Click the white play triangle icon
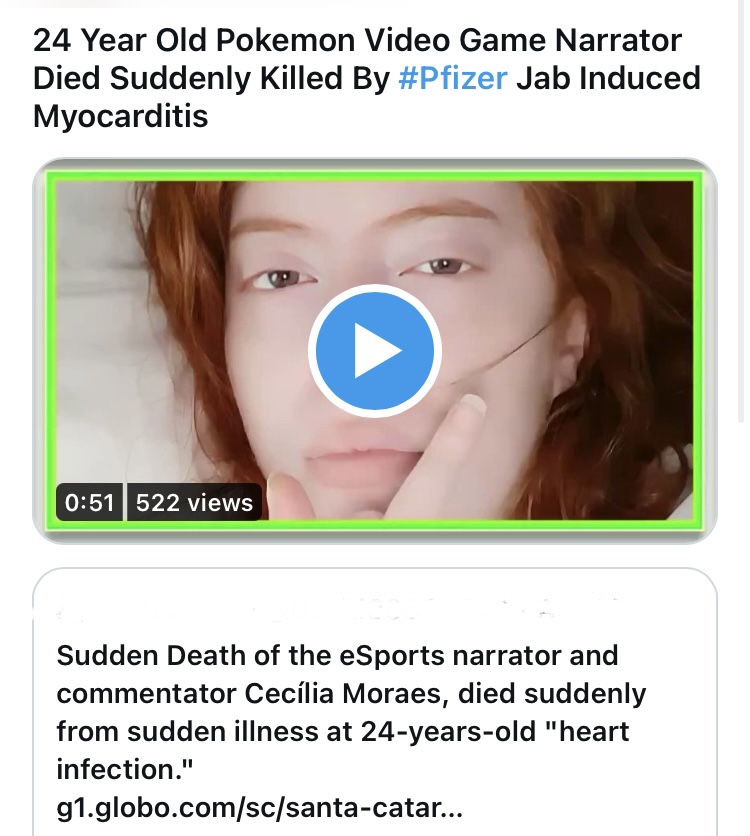Viewport: 750px width, 836px height. click(x=377, y=350)
